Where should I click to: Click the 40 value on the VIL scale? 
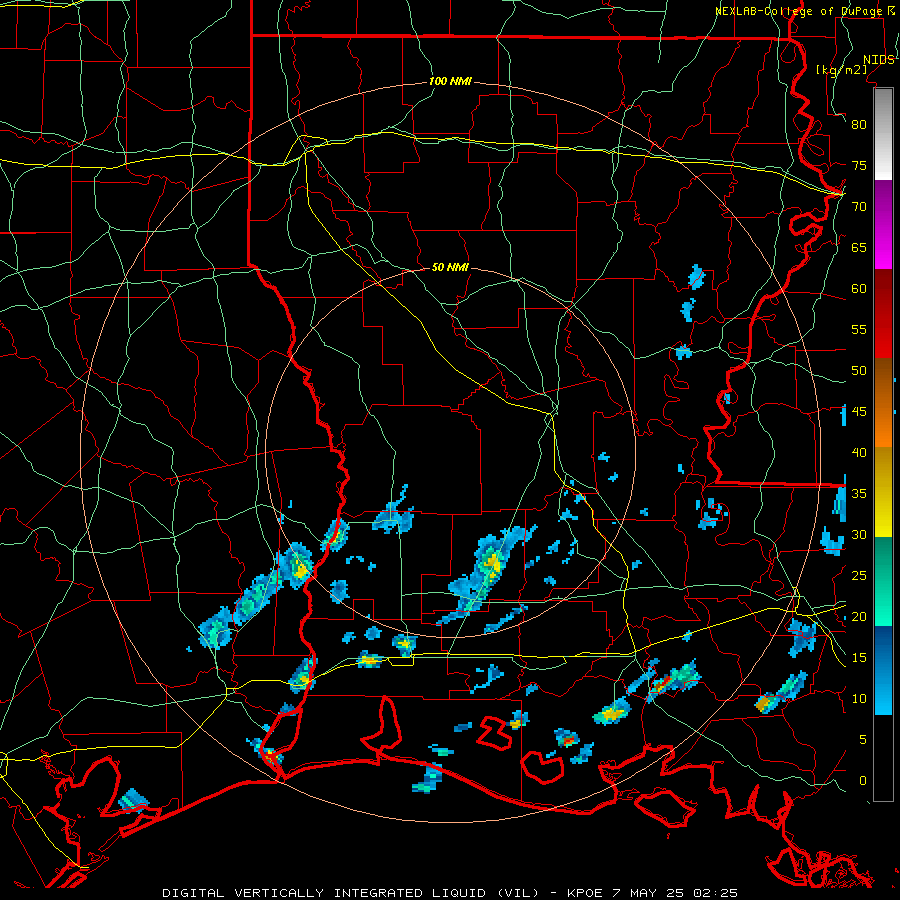(859, 453)
